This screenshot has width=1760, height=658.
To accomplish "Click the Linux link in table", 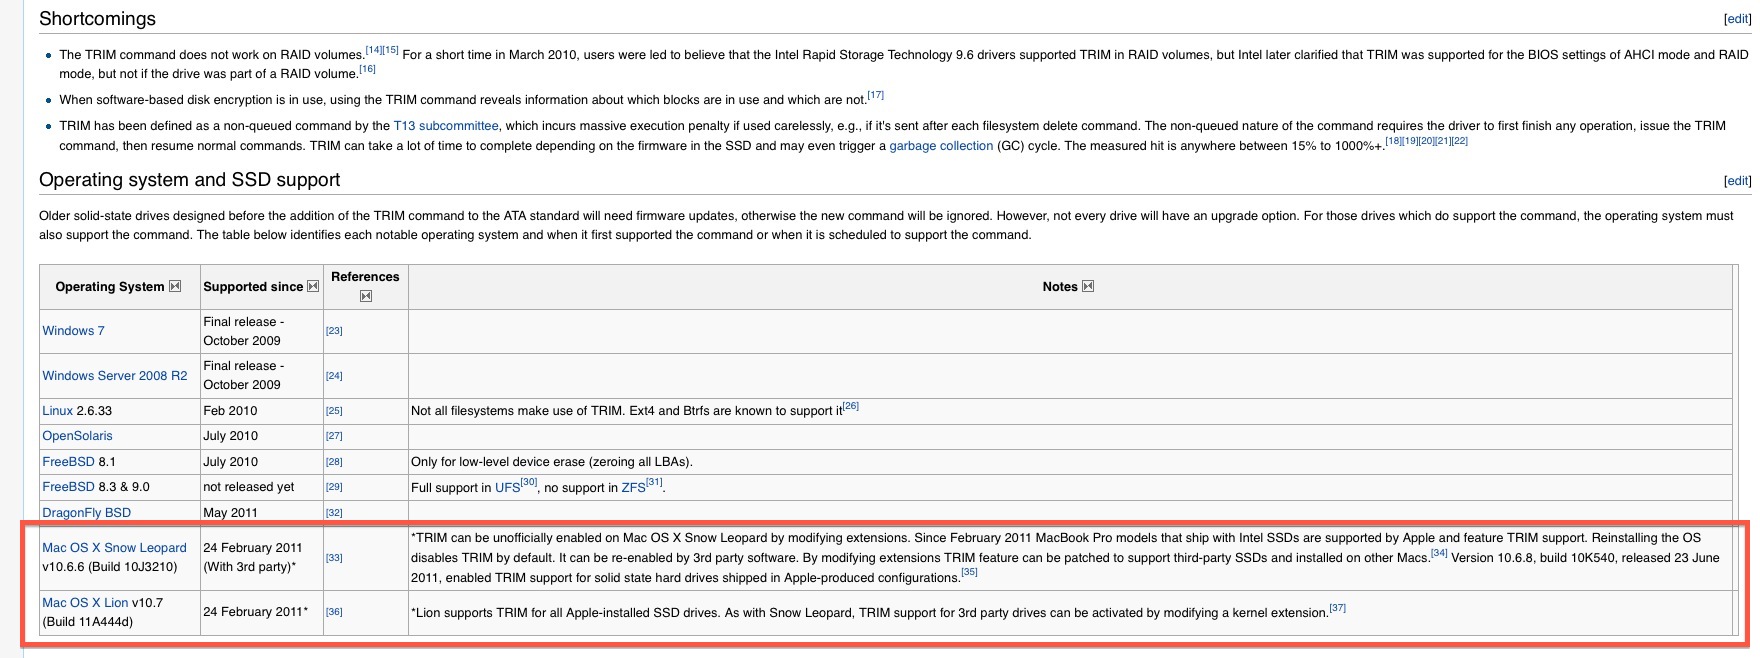I will [57, 411].
